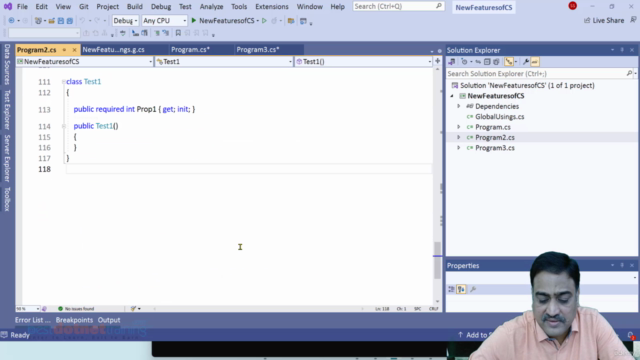This screenshot has width=640, height=360.
Task: Toggle auto-hide pin on Solution Explorer panel
Action: 622,50
